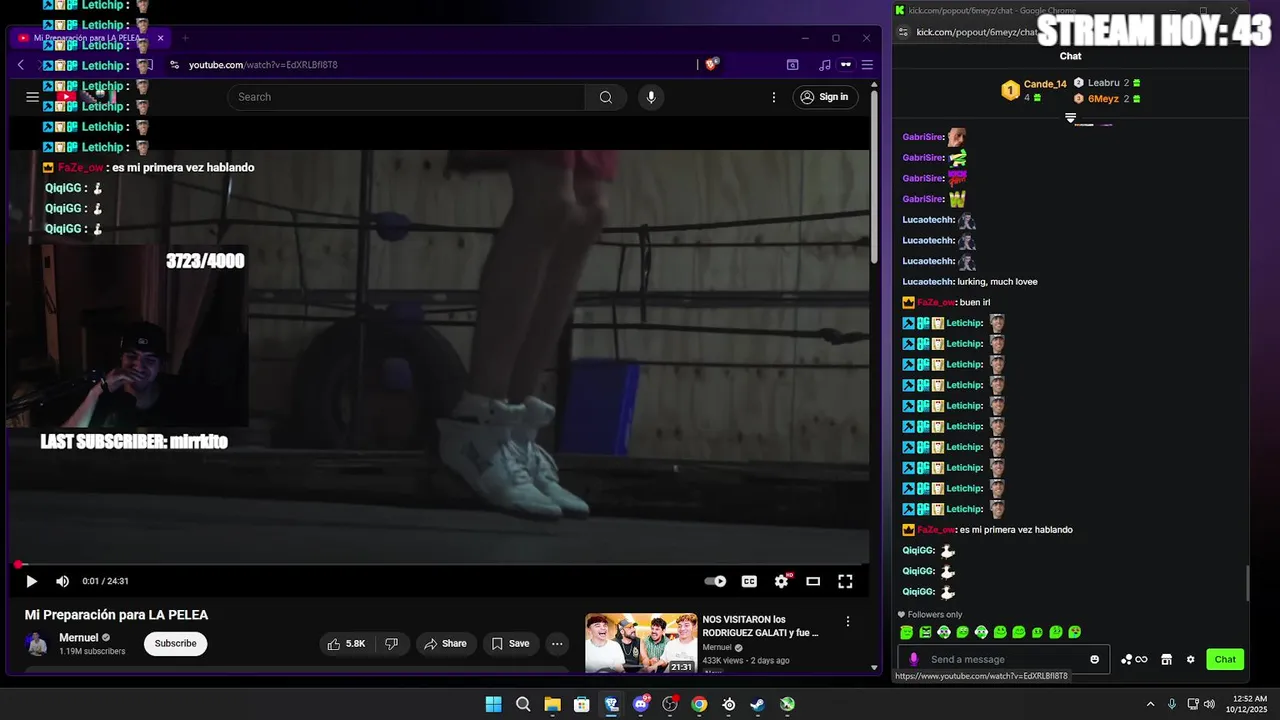1280x720 pixels.
Task: Select last green crying emote in quick row
Action: 1075,632
